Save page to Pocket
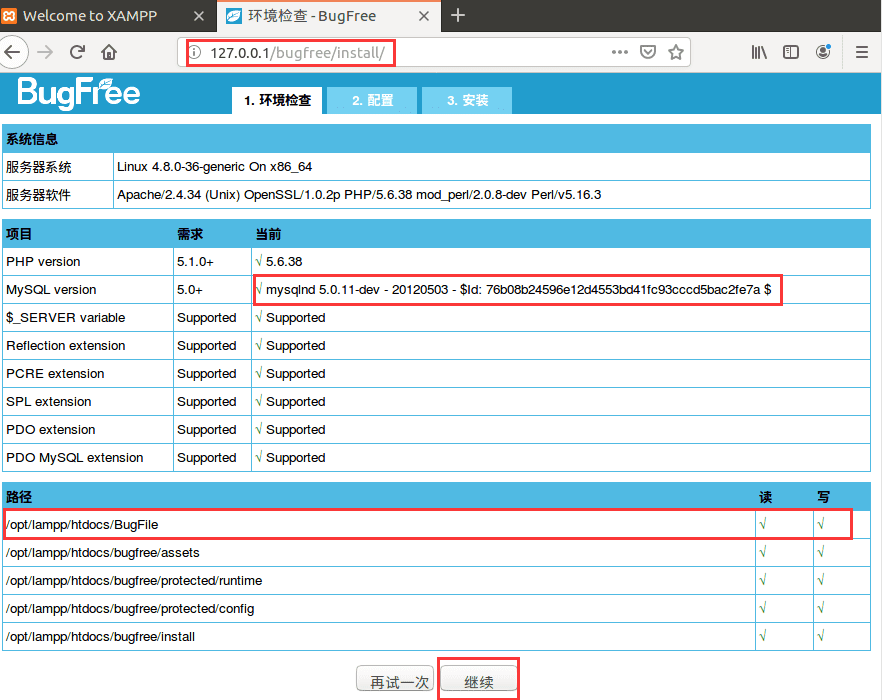The image size is (882, 700). (x=648, y=52)
